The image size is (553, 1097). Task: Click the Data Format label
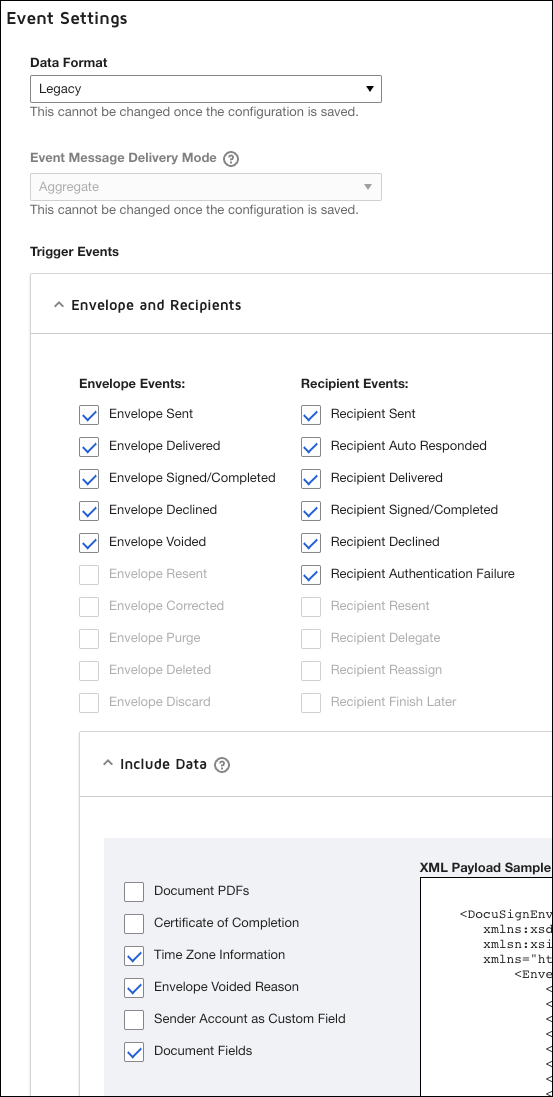[69, 62]
